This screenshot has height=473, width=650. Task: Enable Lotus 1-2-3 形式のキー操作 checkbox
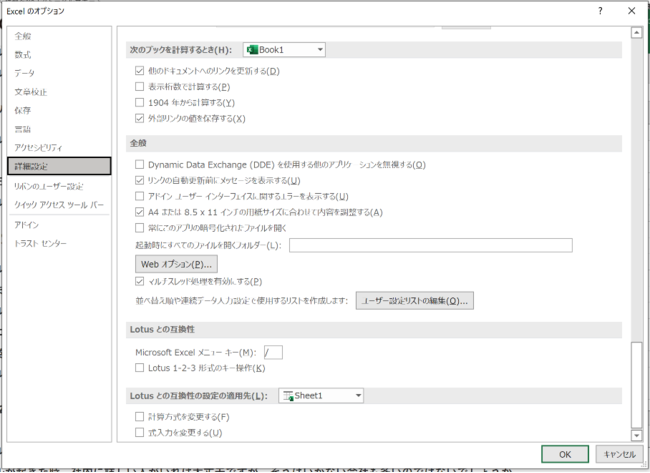coord(139,368)
